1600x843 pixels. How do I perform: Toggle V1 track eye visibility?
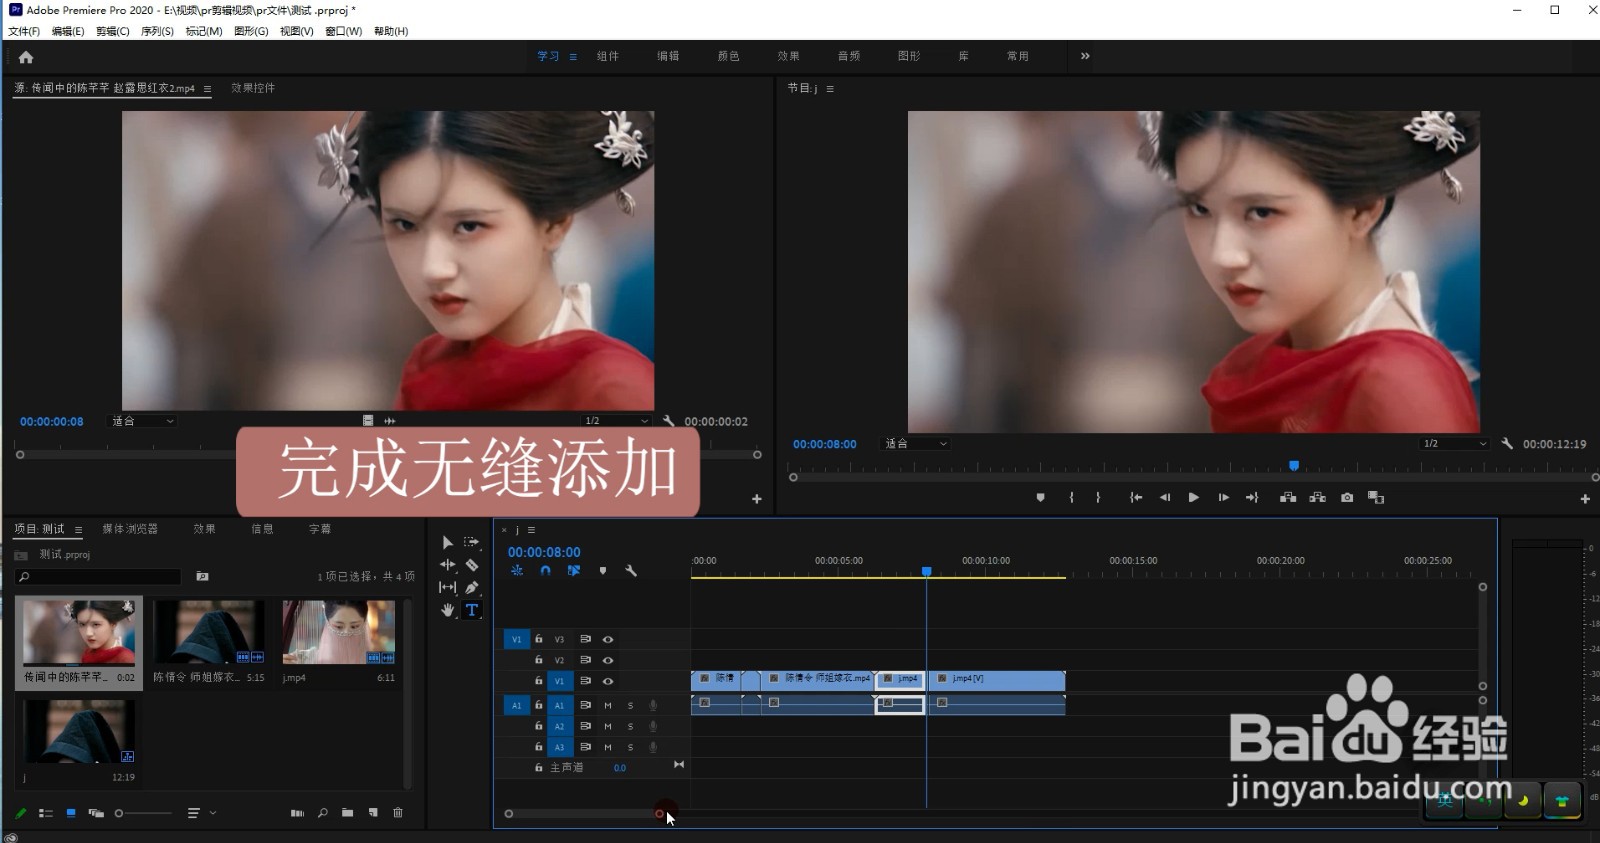point(608,681)
